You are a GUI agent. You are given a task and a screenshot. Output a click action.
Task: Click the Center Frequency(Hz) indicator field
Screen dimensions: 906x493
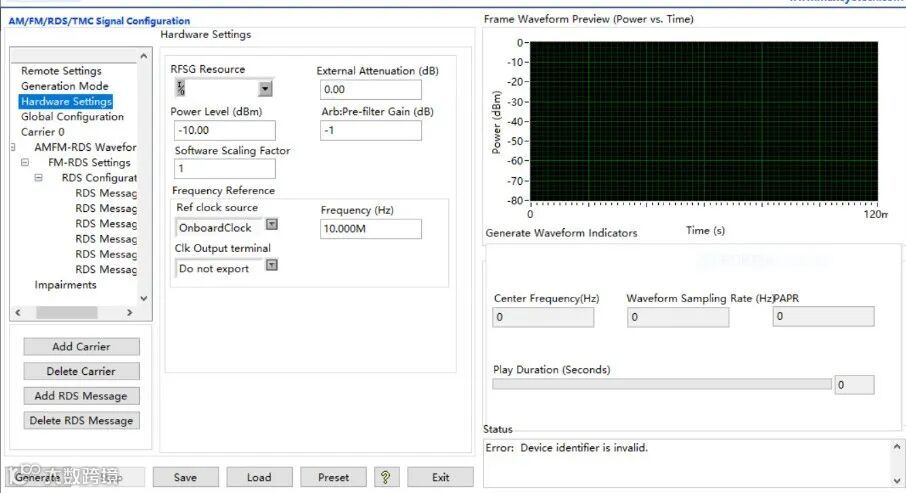point(543,317)
